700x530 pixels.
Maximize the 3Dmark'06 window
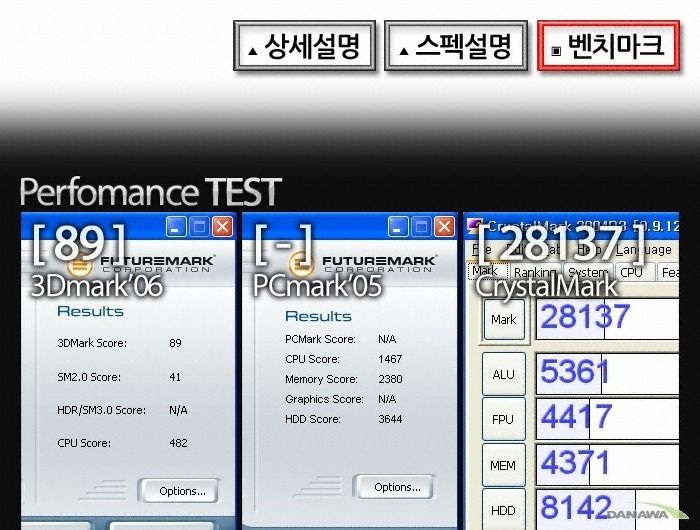199,227
